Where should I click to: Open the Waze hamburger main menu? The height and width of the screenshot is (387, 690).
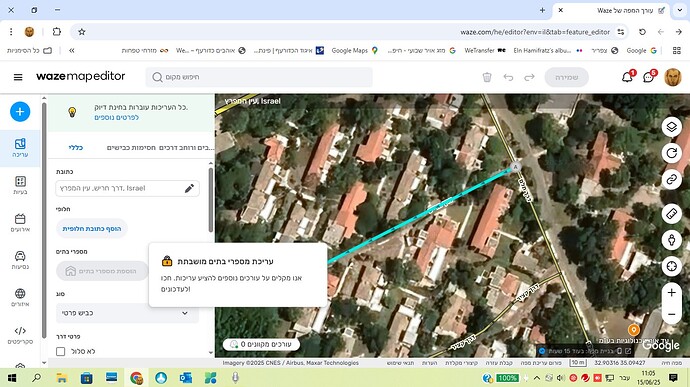pos(18,77)
